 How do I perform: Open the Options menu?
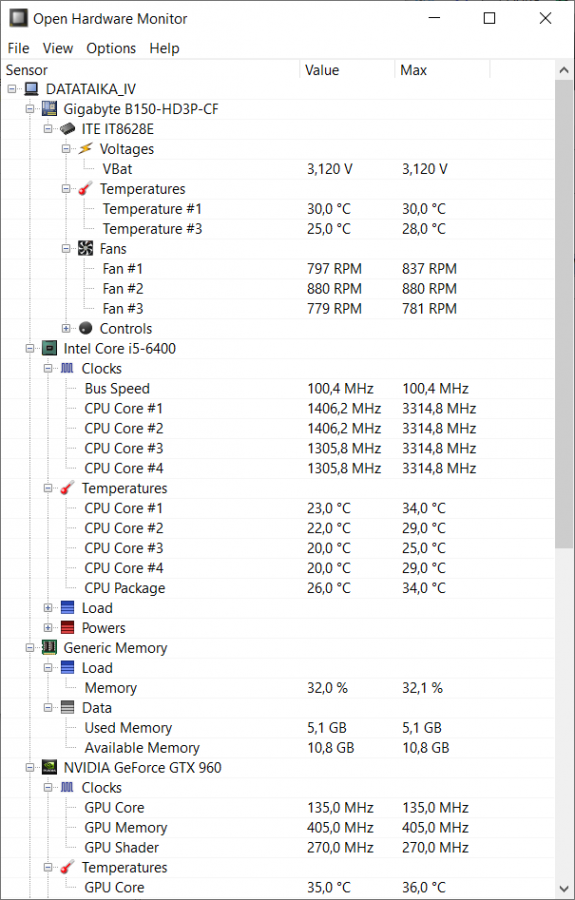pos(111,48)
